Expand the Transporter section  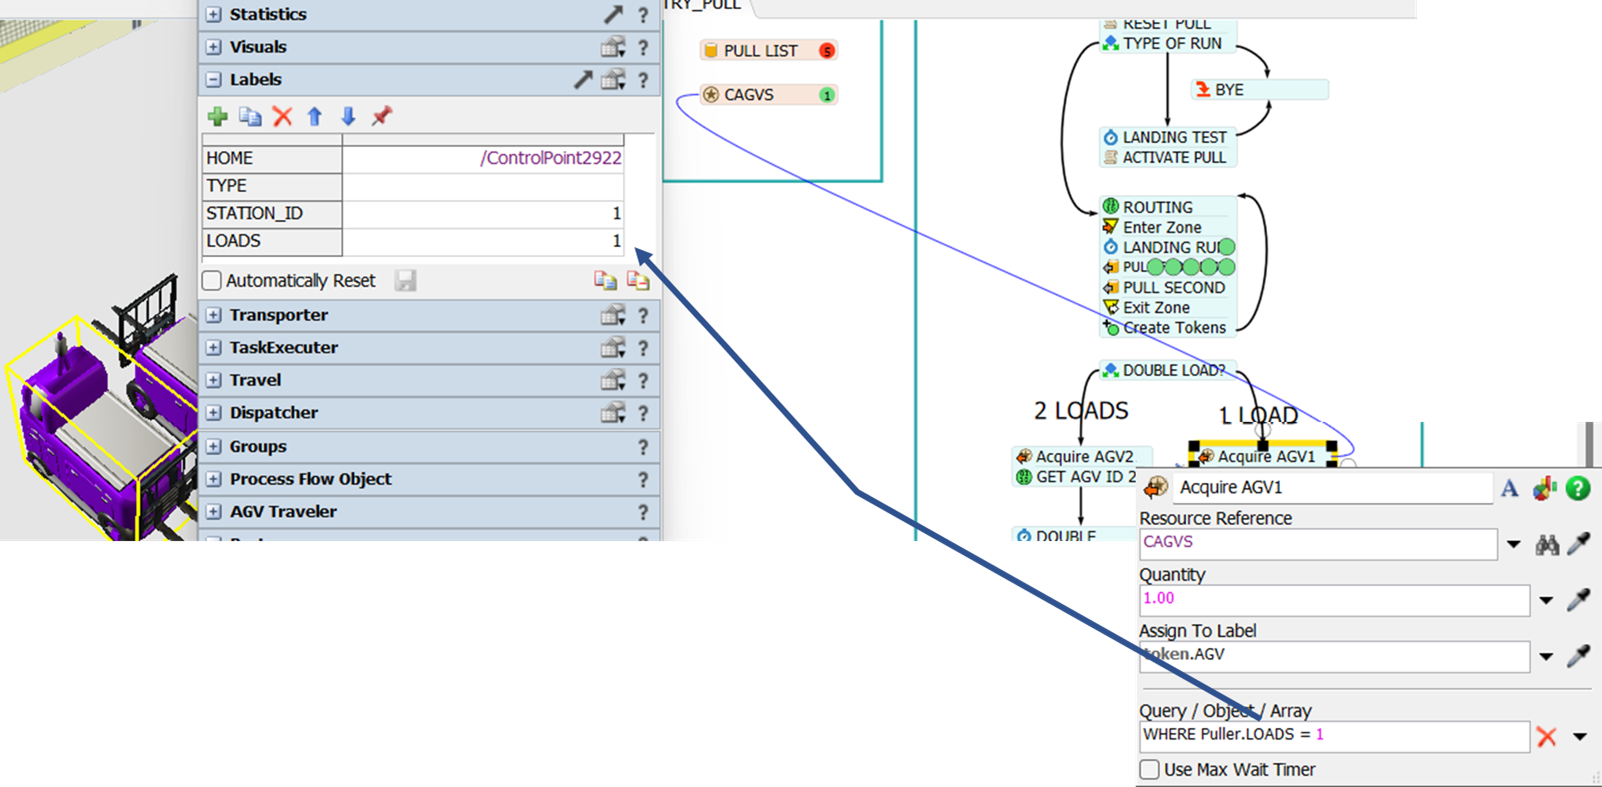pyautogui.click(x=213, y=315)
